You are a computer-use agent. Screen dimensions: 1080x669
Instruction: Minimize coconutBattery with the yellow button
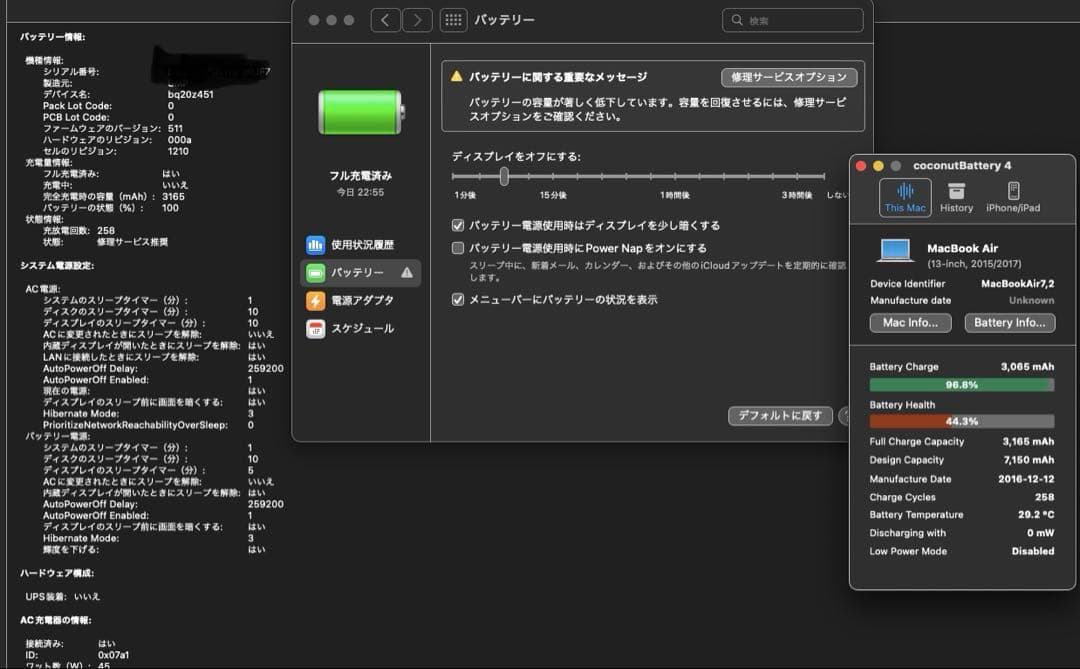[x=878, y=166]
